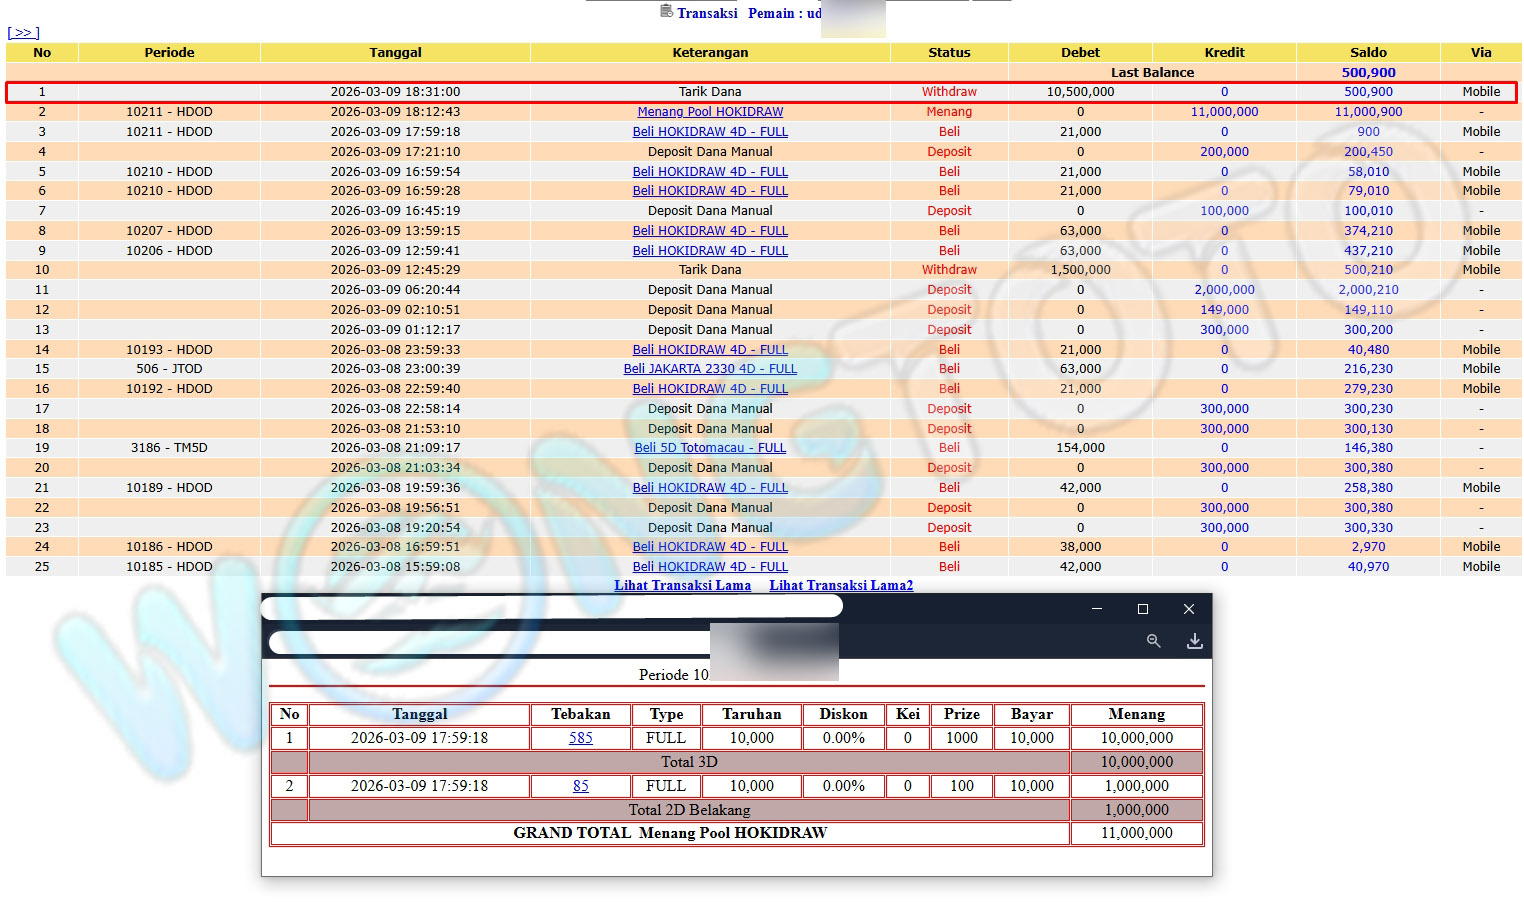1524x902 pixels.
Task: Open the Menang Pool HOKIDRAW link
Action: point(710,112)
